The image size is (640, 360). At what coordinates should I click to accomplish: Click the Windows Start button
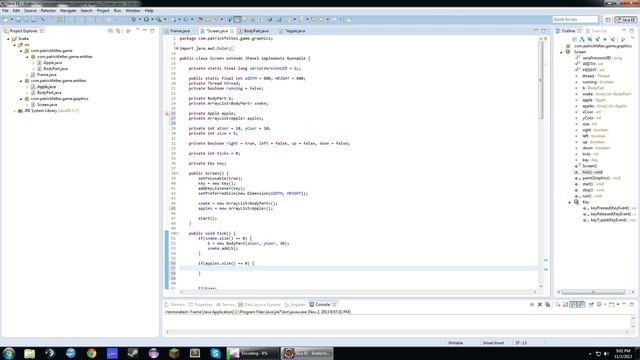point(9,353)
